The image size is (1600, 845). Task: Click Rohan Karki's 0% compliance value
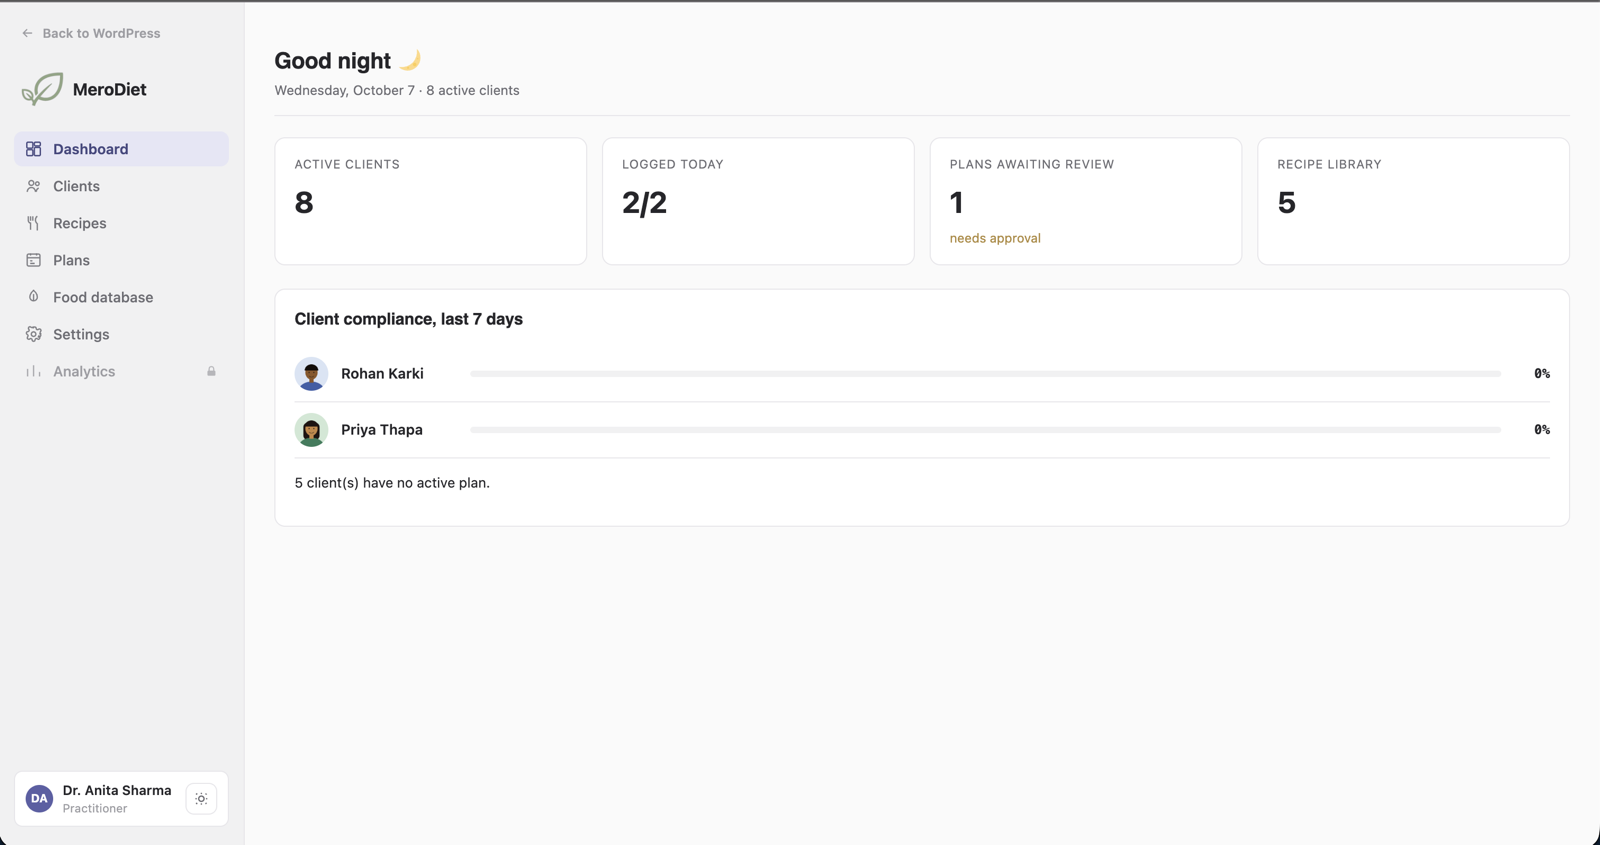tap(1541, 374)
